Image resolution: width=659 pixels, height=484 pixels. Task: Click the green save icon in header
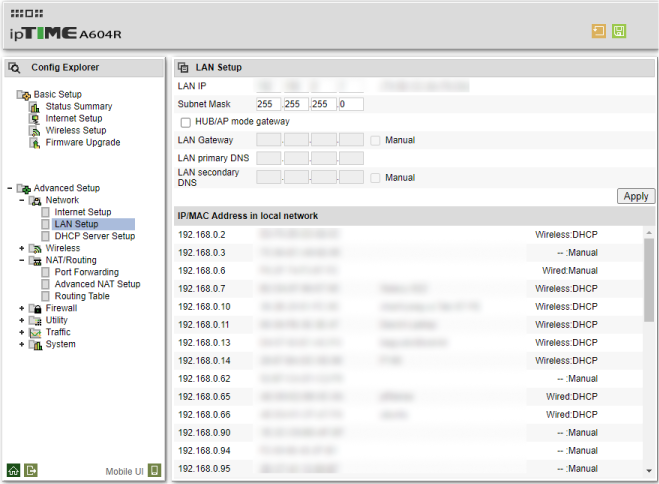pos(619,31)
